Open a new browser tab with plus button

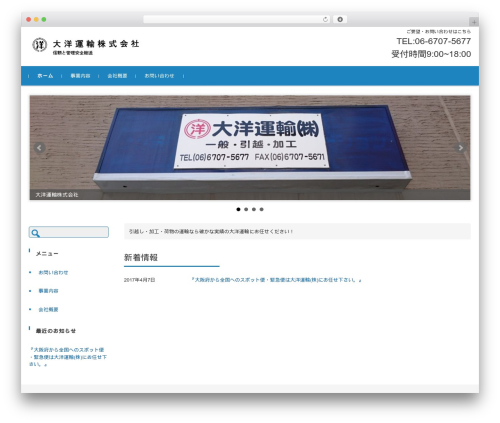[x=474, y=22]
